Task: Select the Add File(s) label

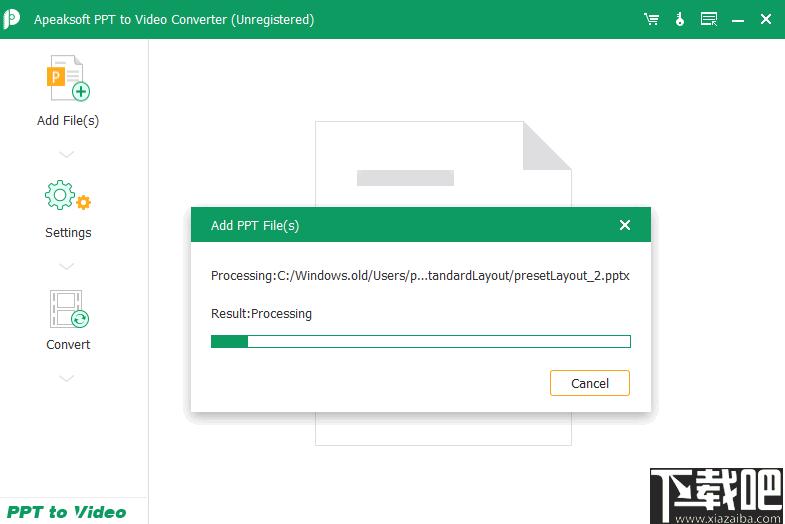Action: (x=68, y=121)
